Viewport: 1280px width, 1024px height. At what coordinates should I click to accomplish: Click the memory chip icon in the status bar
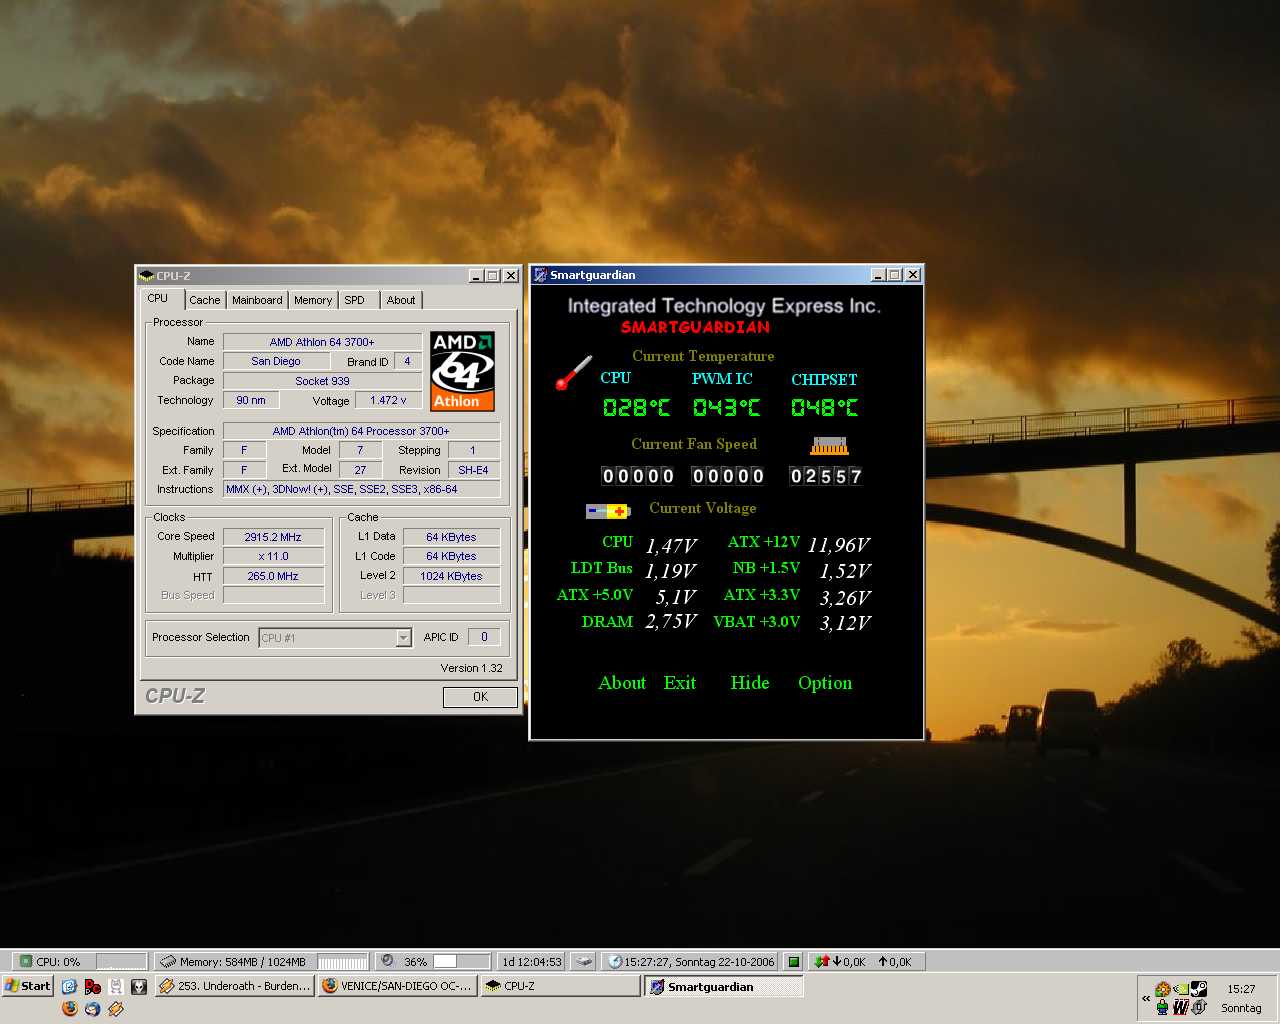coord(168,961)
